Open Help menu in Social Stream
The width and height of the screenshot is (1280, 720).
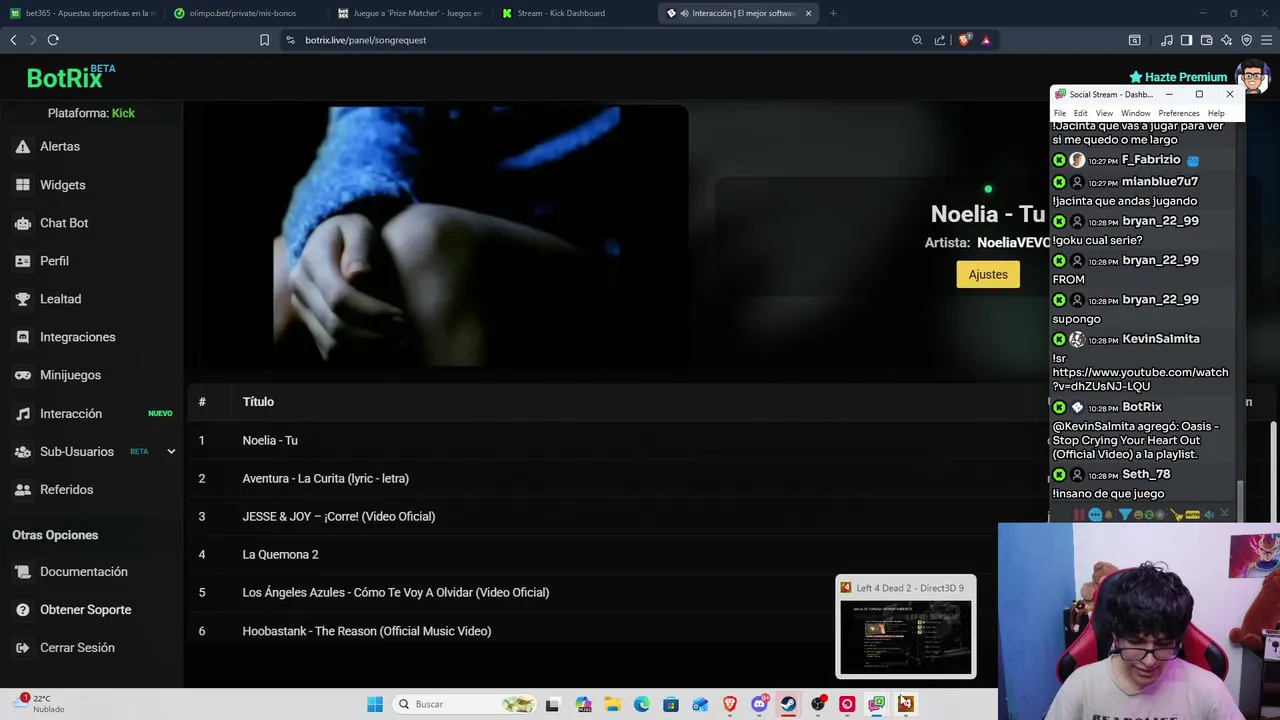point(1216,113)
